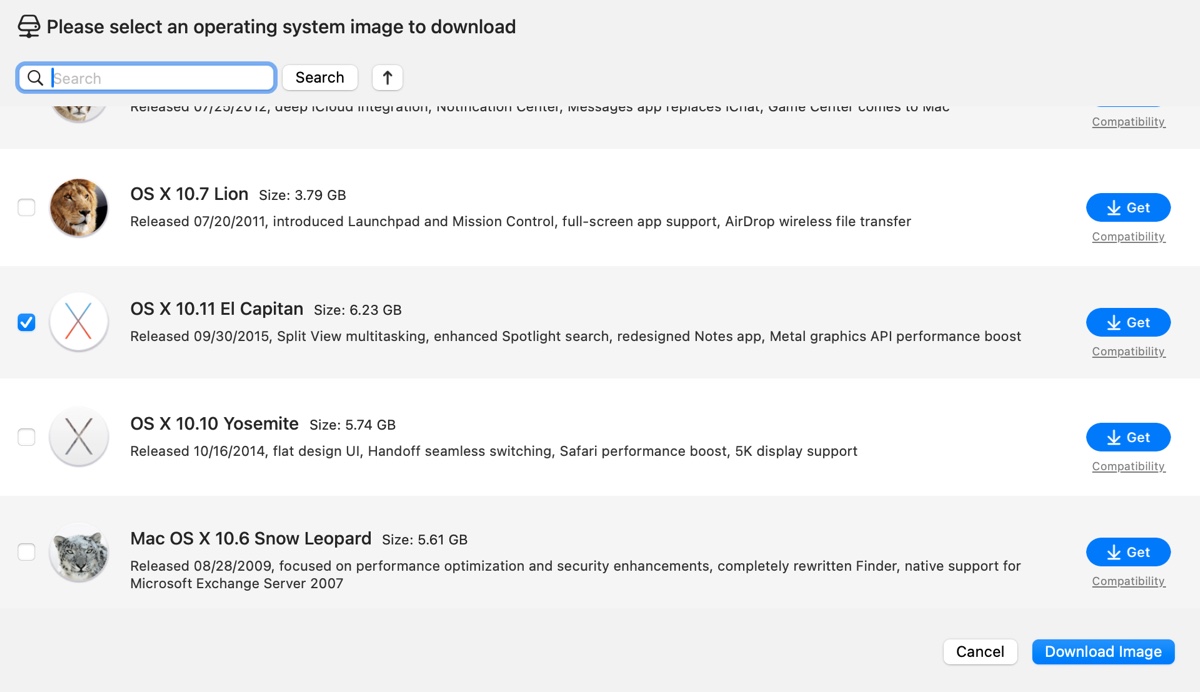Click the partially hidden Mountain Lion icon
Image resolution: width=1200 pixels, height=692 pixels.
[x=79, y=112]
